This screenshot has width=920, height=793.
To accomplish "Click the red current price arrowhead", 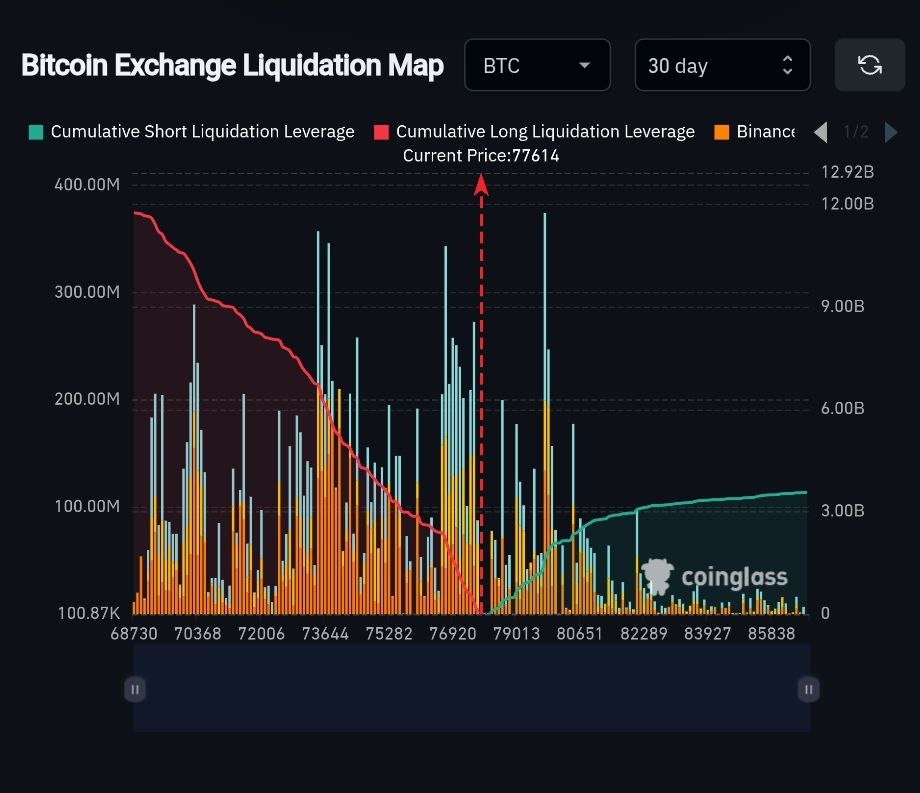I will (481, 184).
